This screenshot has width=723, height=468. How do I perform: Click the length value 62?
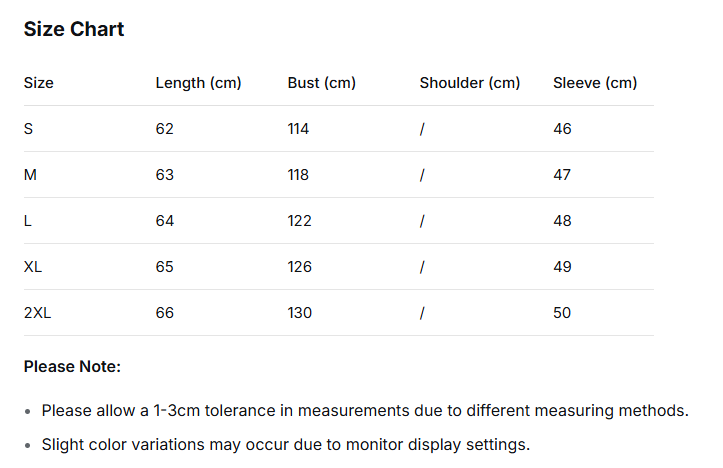click(165, 129)
